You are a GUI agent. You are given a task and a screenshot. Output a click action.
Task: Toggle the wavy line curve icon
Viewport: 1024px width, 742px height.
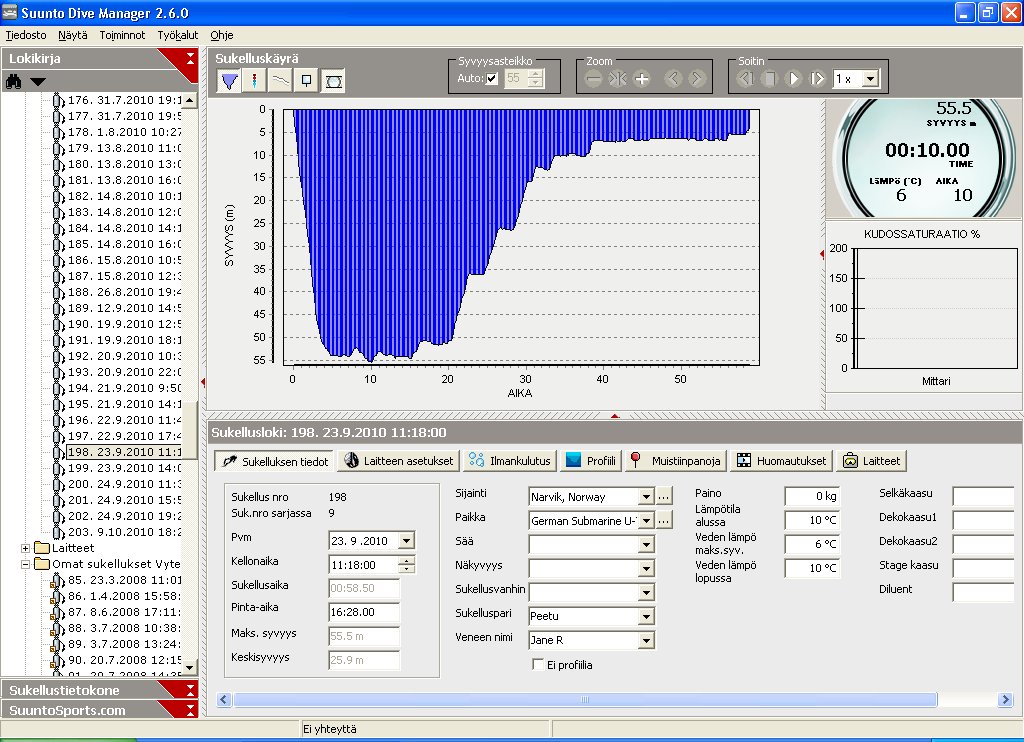point(280,80)
